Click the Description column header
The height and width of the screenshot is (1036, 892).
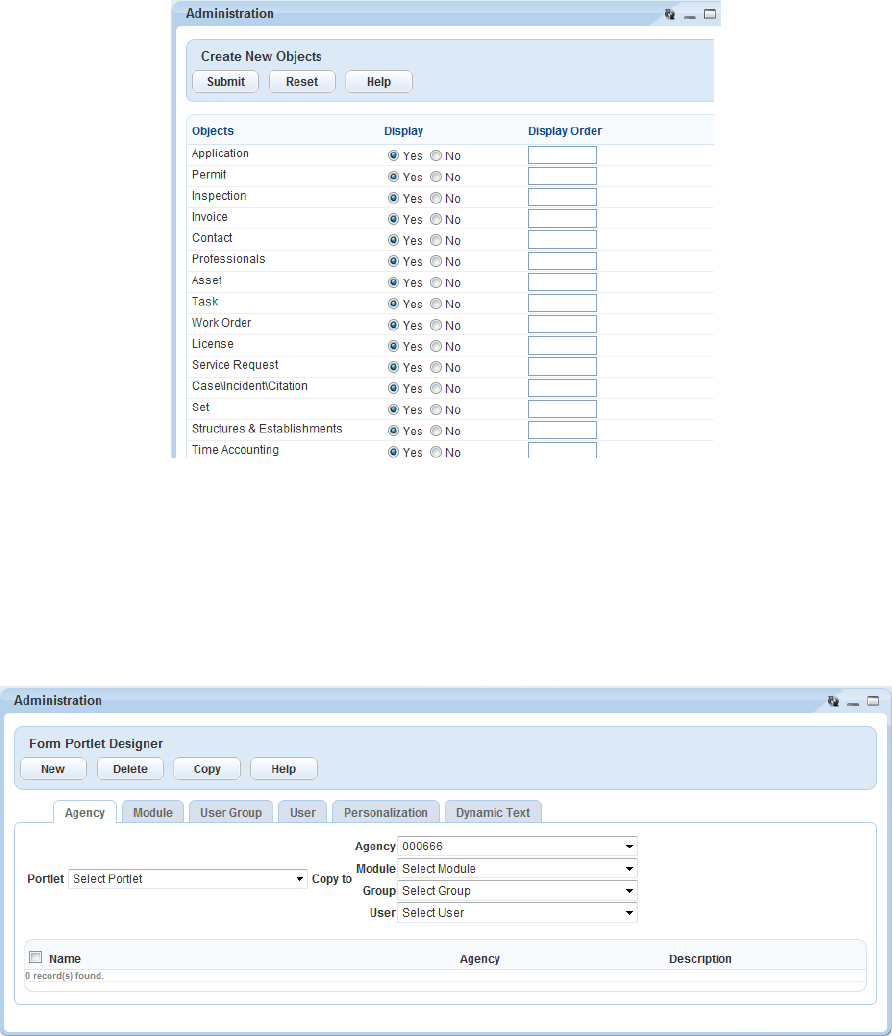click(700, 959)
